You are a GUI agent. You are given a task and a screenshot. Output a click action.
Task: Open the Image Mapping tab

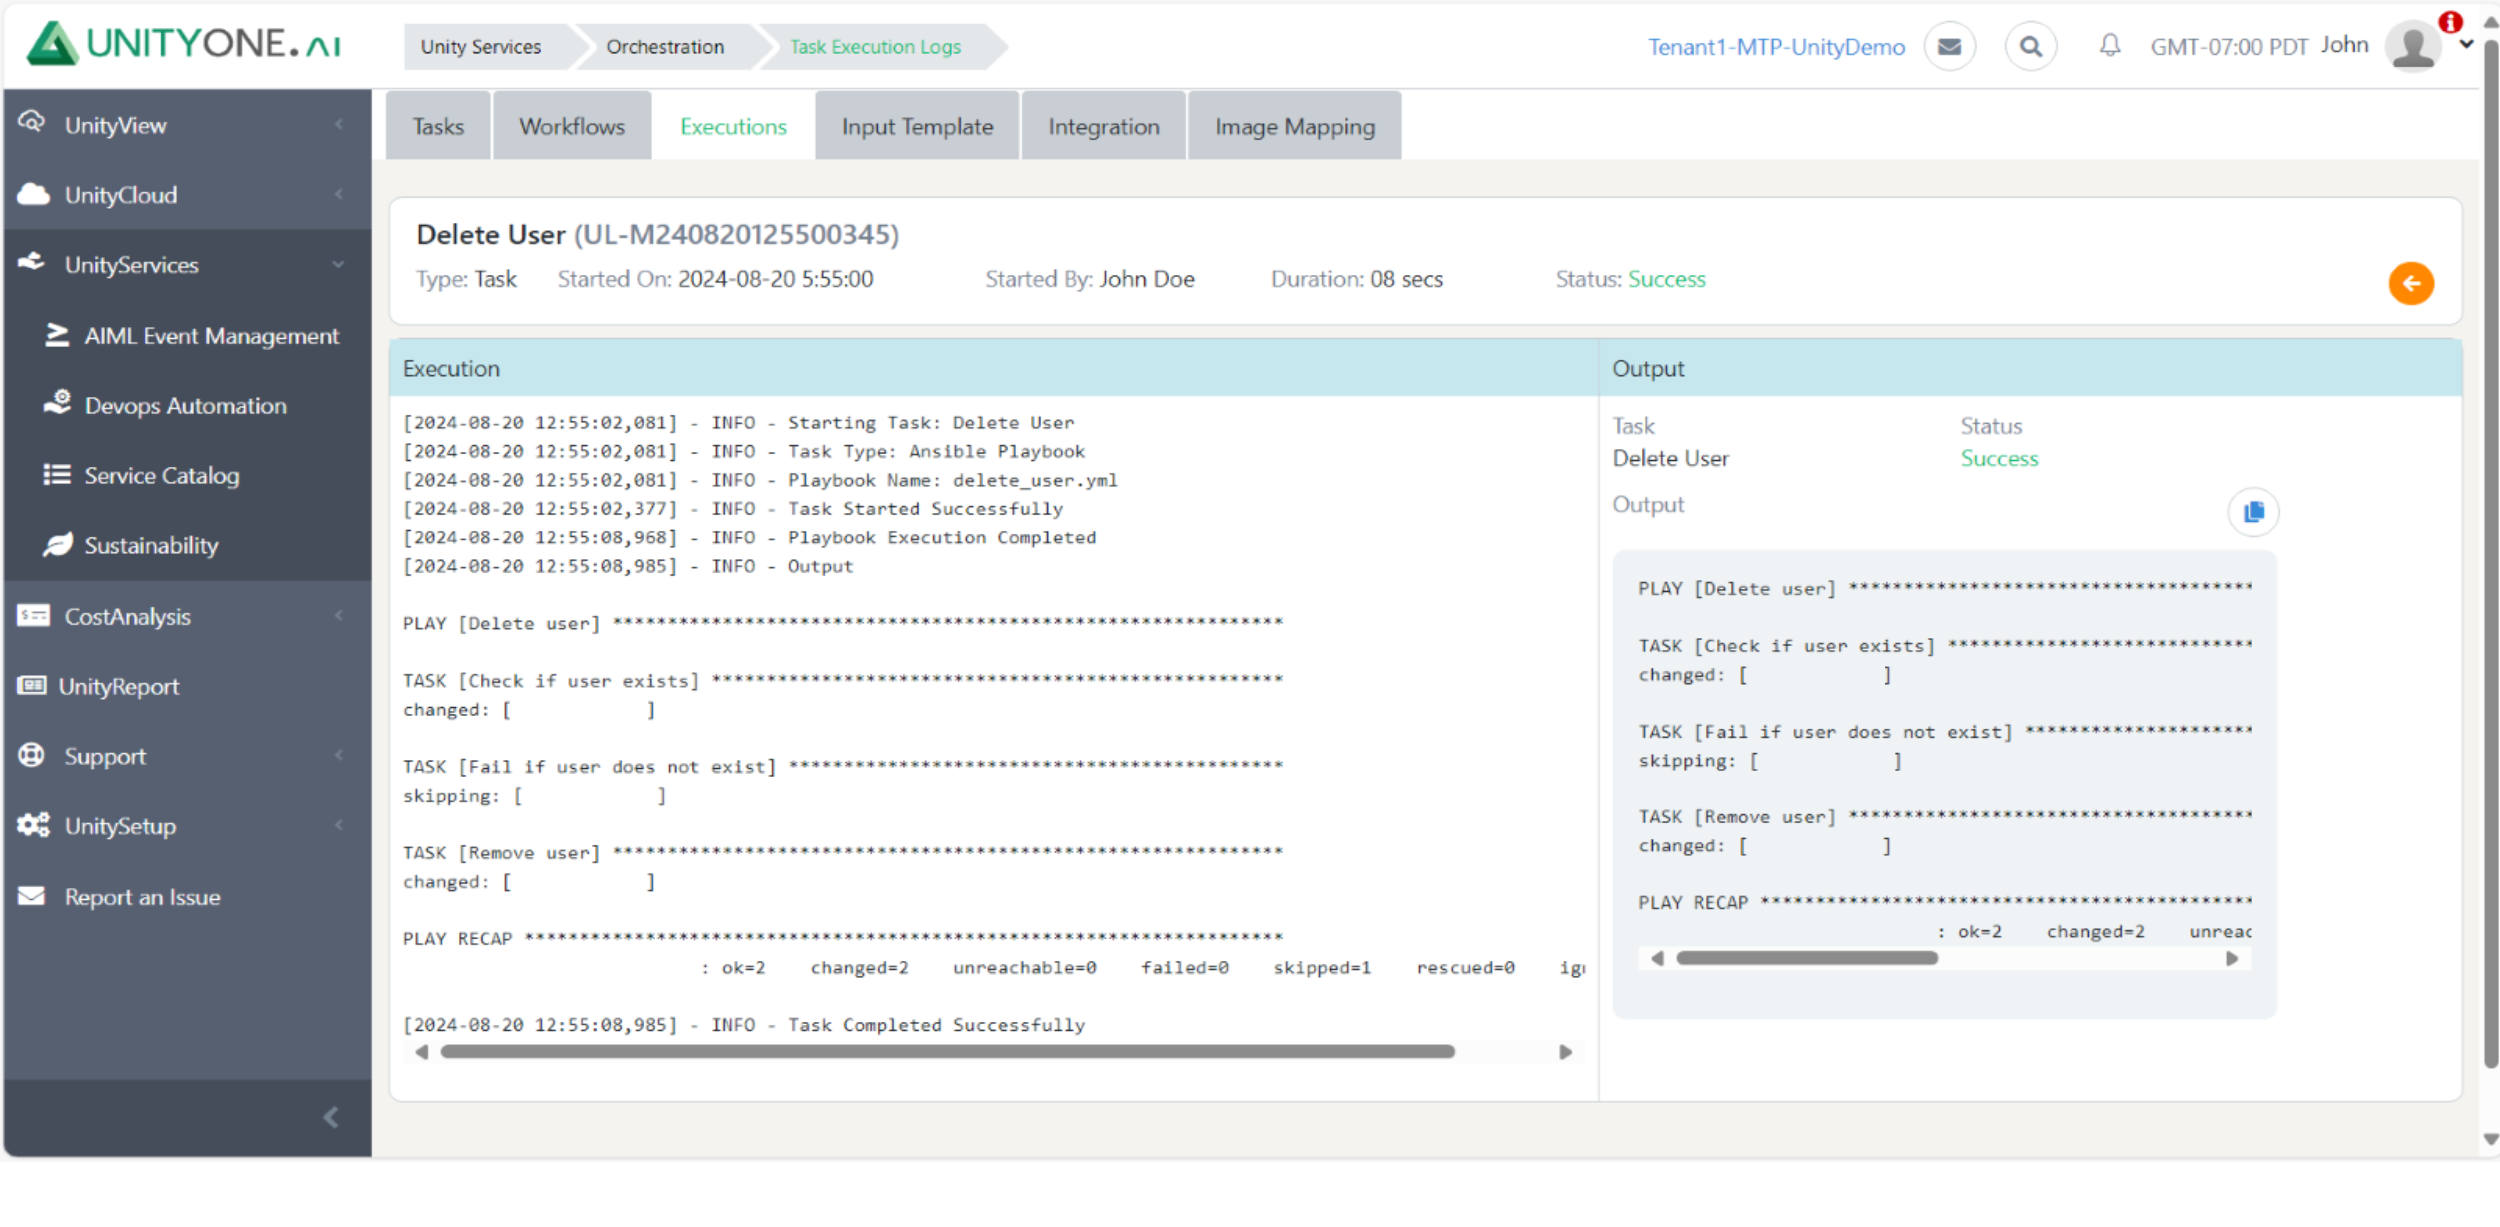[1294, 126]
